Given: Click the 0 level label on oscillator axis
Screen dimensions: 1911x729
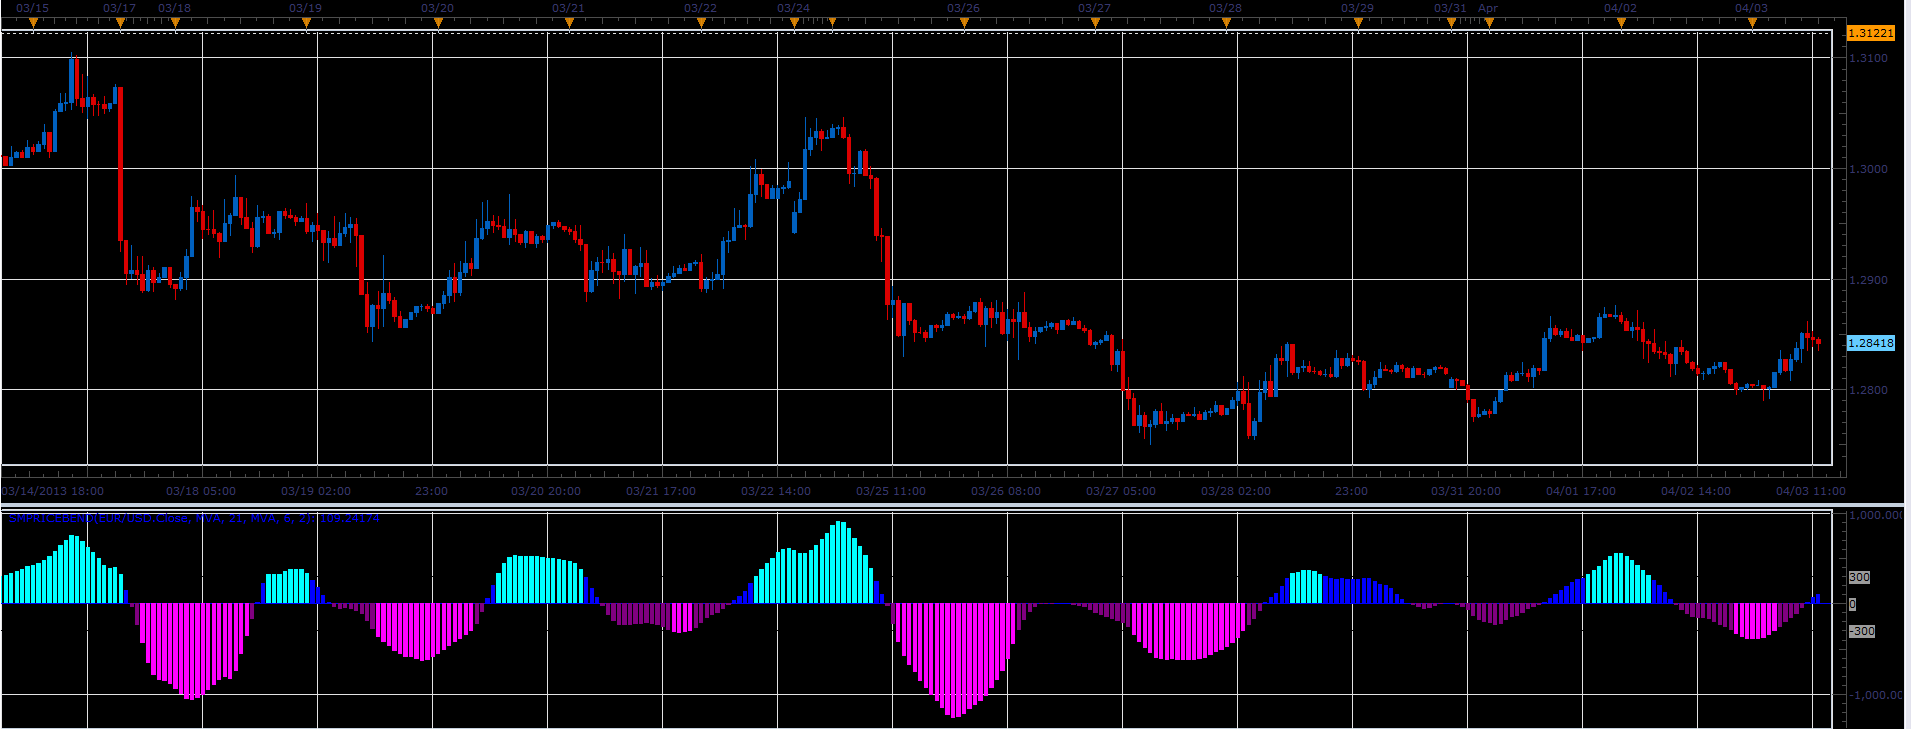Looking at the screenshot, I should pos(1852,604).
